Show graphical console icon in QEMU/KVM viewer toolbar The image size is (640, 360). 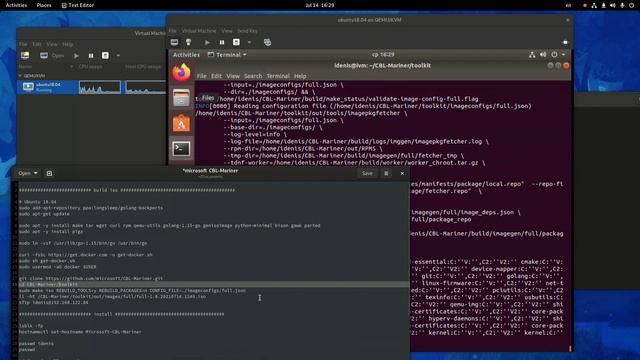pyautogui.click(x=174, y=42)
